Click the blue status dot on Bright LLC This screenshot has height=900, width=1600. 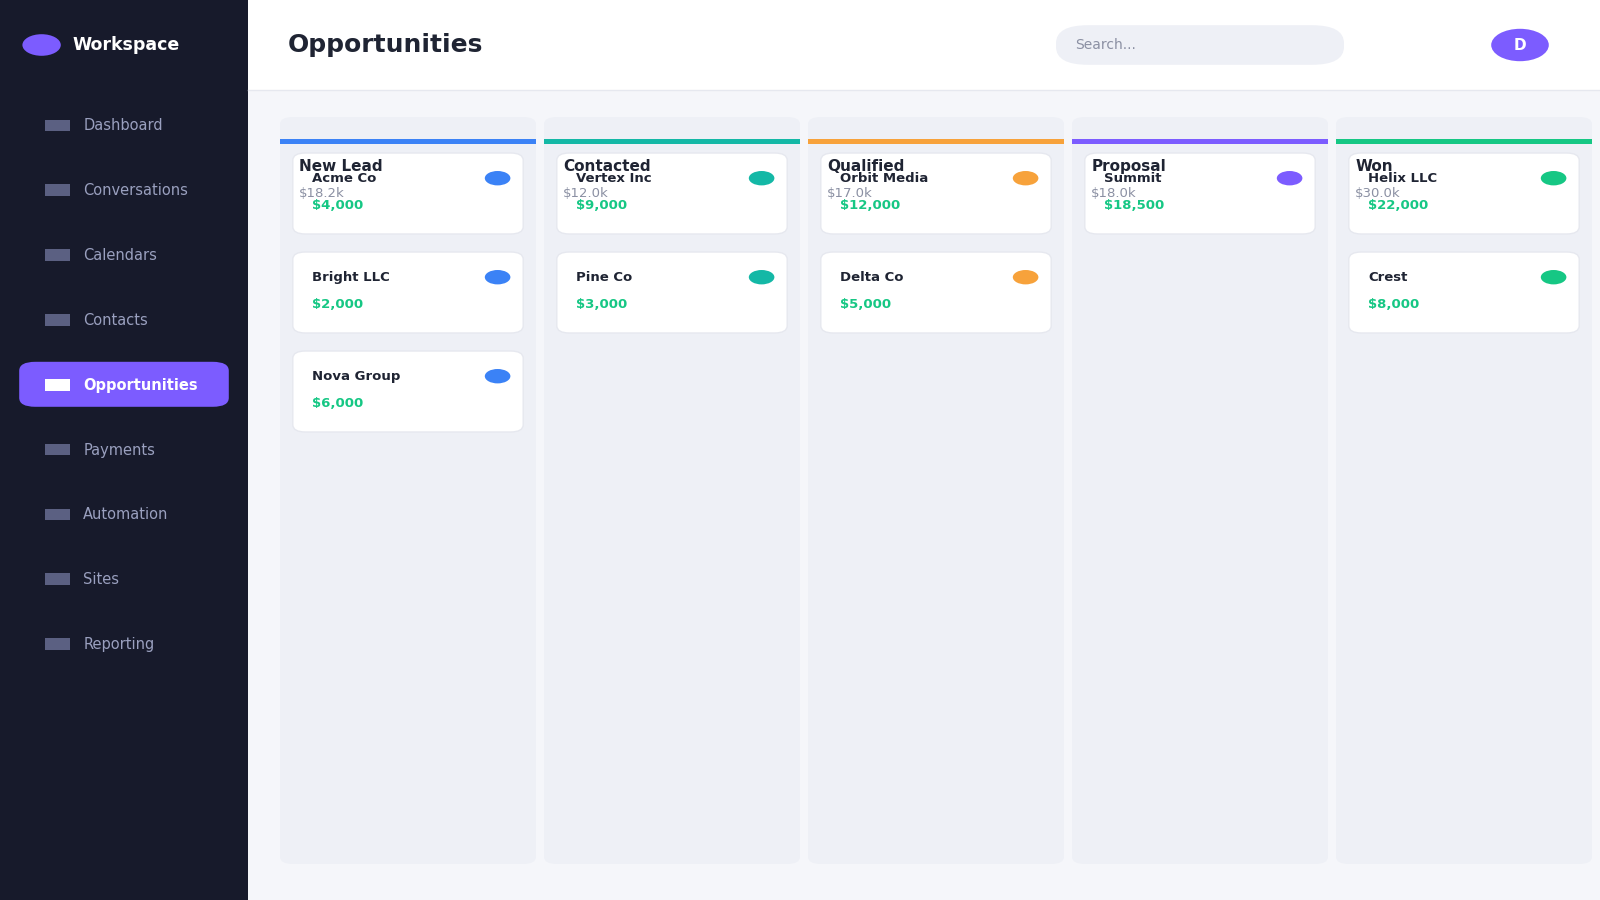coord(497,277)
